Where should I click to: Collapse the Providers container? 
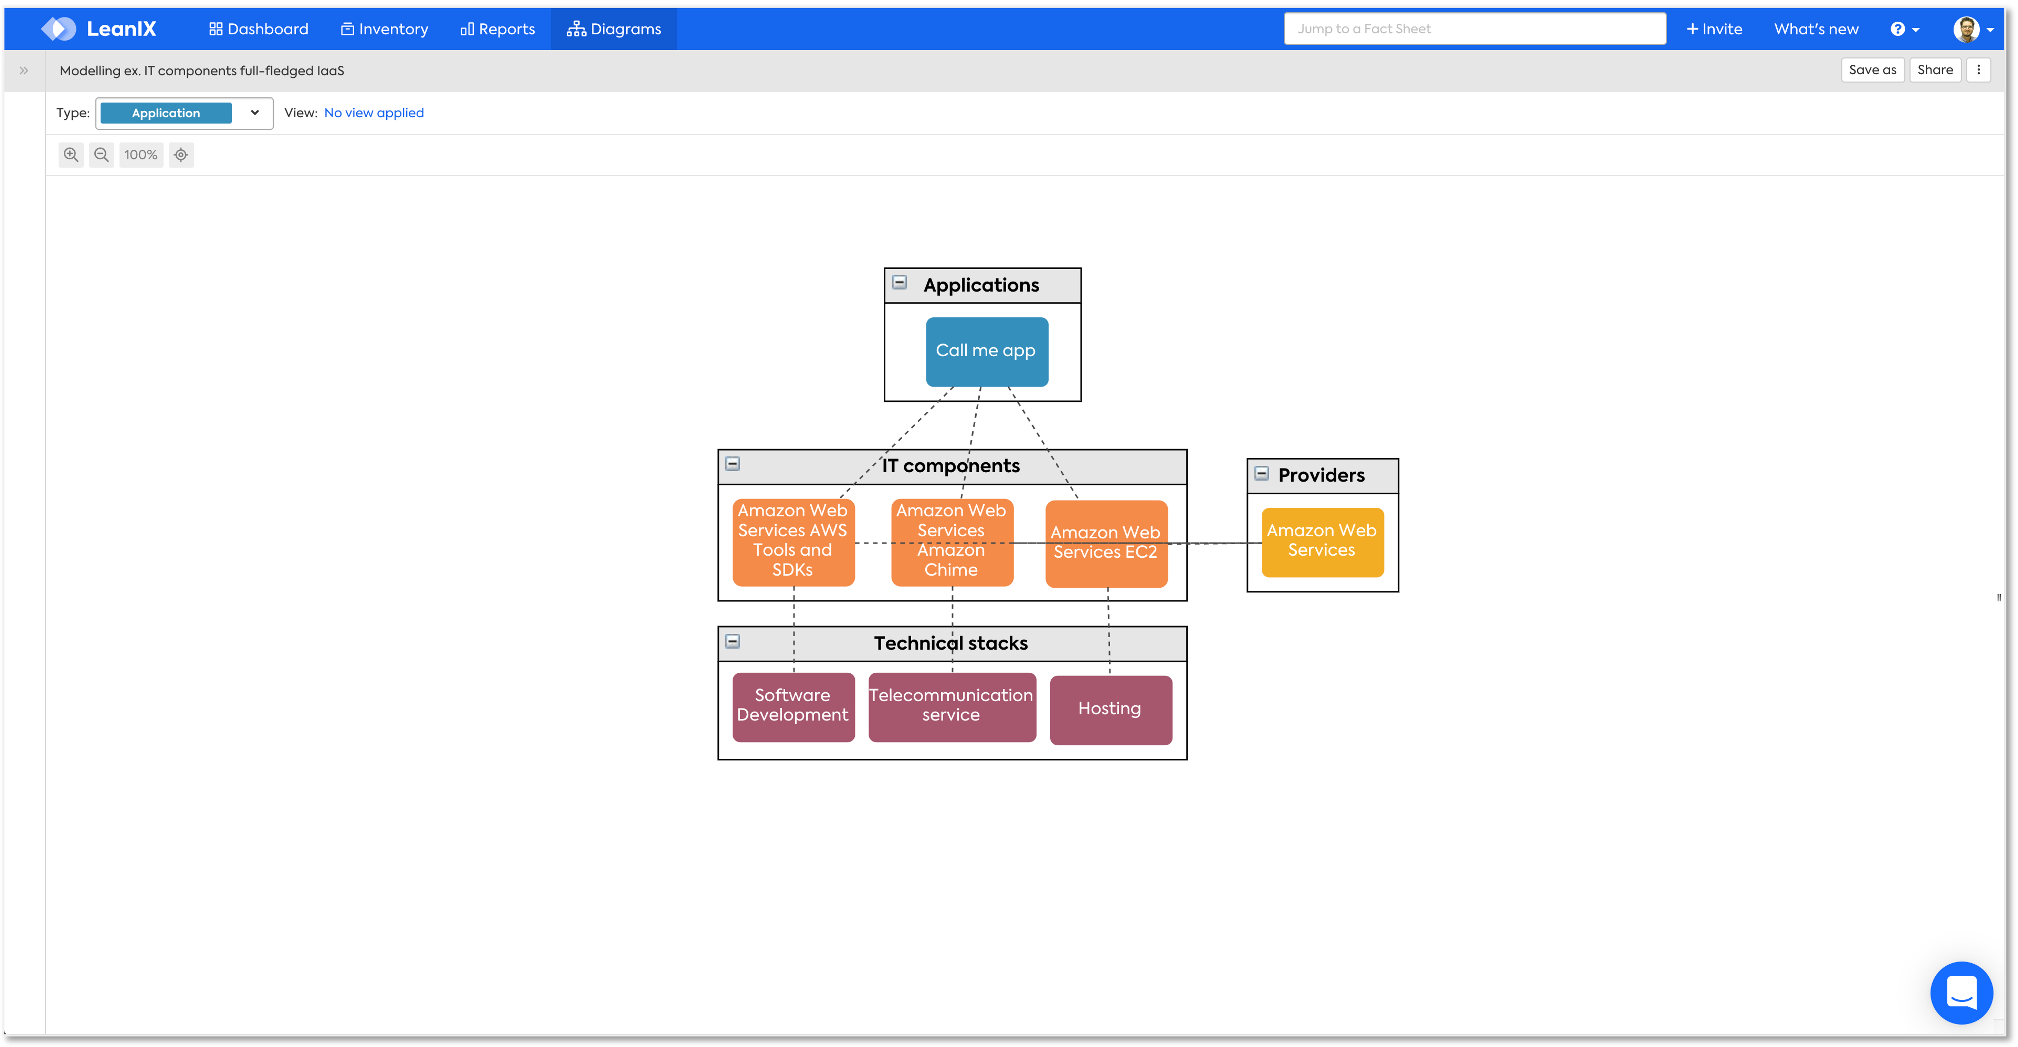(x=1262, y=474)
